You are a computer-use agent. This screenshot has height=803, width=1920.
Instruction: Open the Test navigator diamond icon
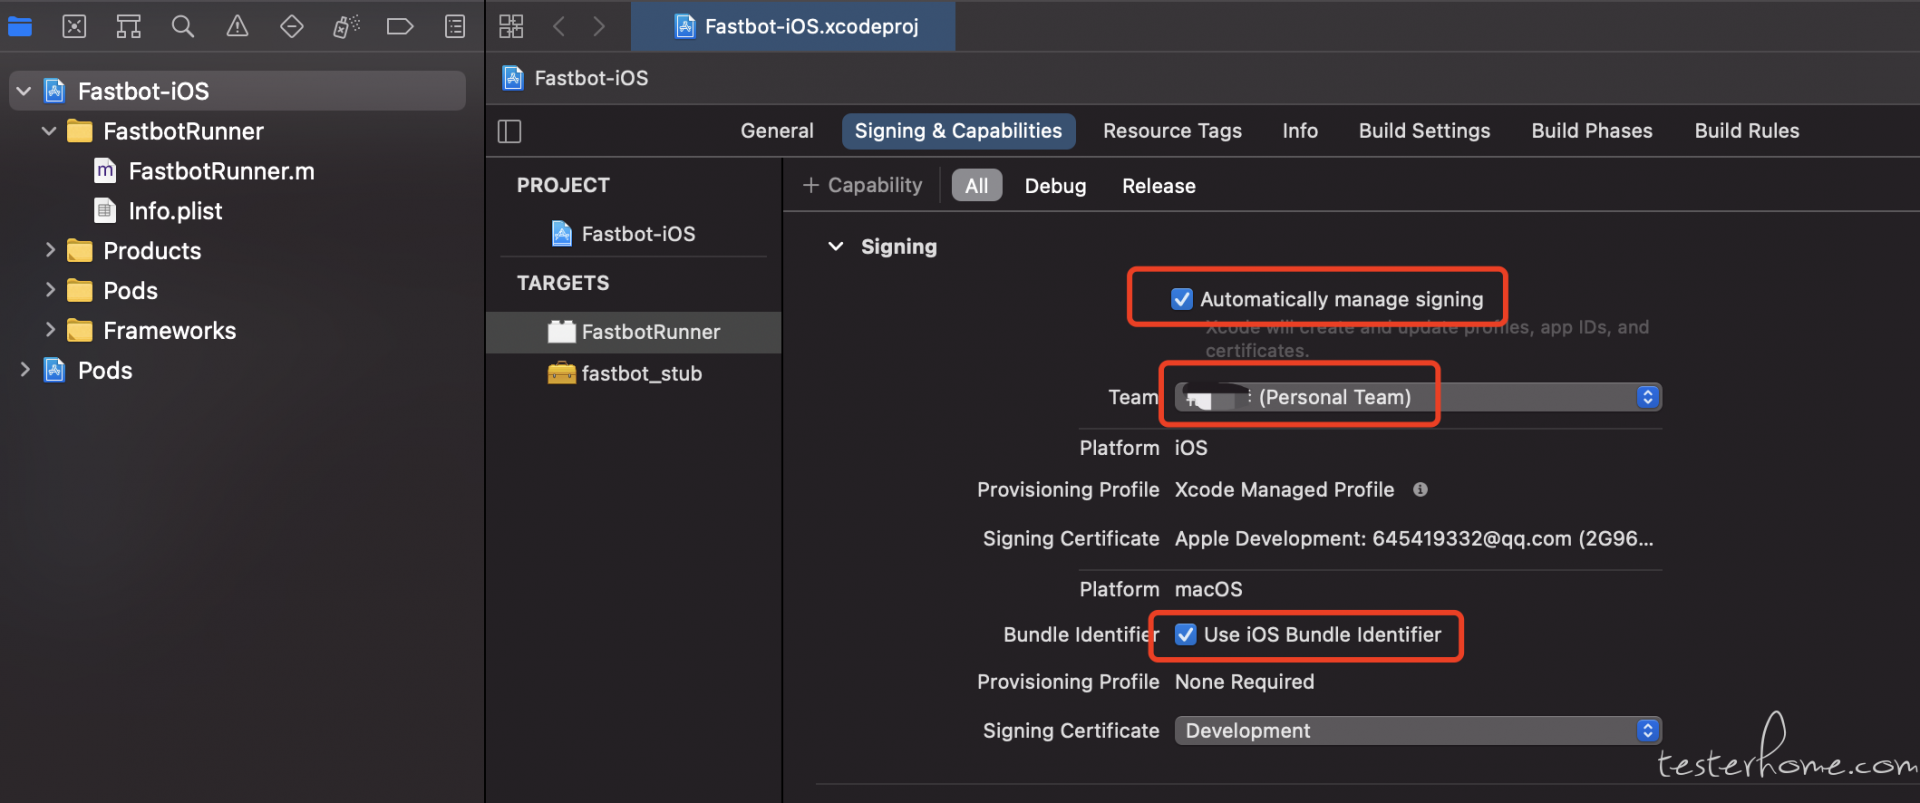[291, 27]
